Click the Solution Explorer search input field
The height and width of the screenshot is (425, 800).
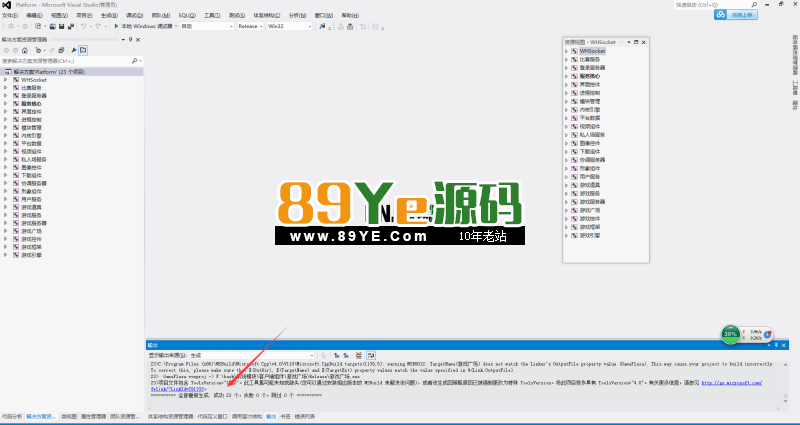(65, 61)
